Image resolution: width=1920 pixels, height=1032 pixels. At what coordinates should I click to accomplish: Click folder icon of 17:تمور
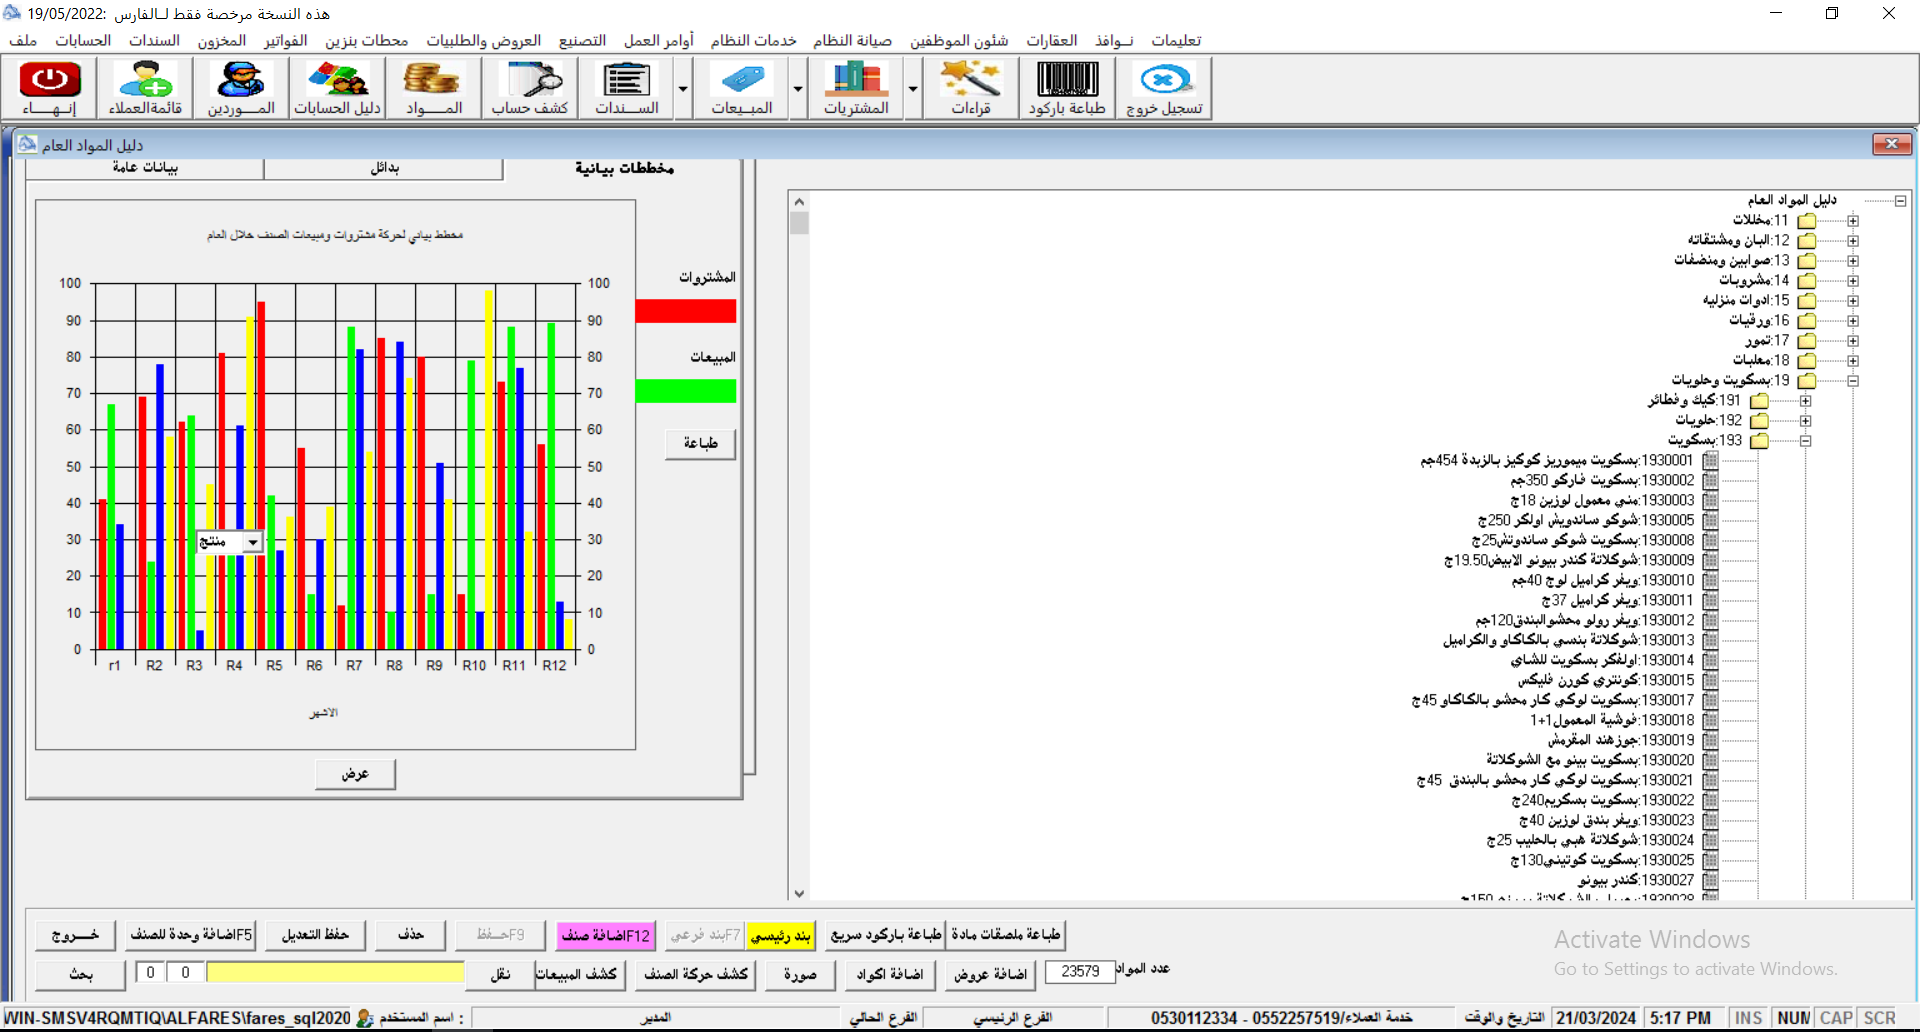click(1806, 341)
